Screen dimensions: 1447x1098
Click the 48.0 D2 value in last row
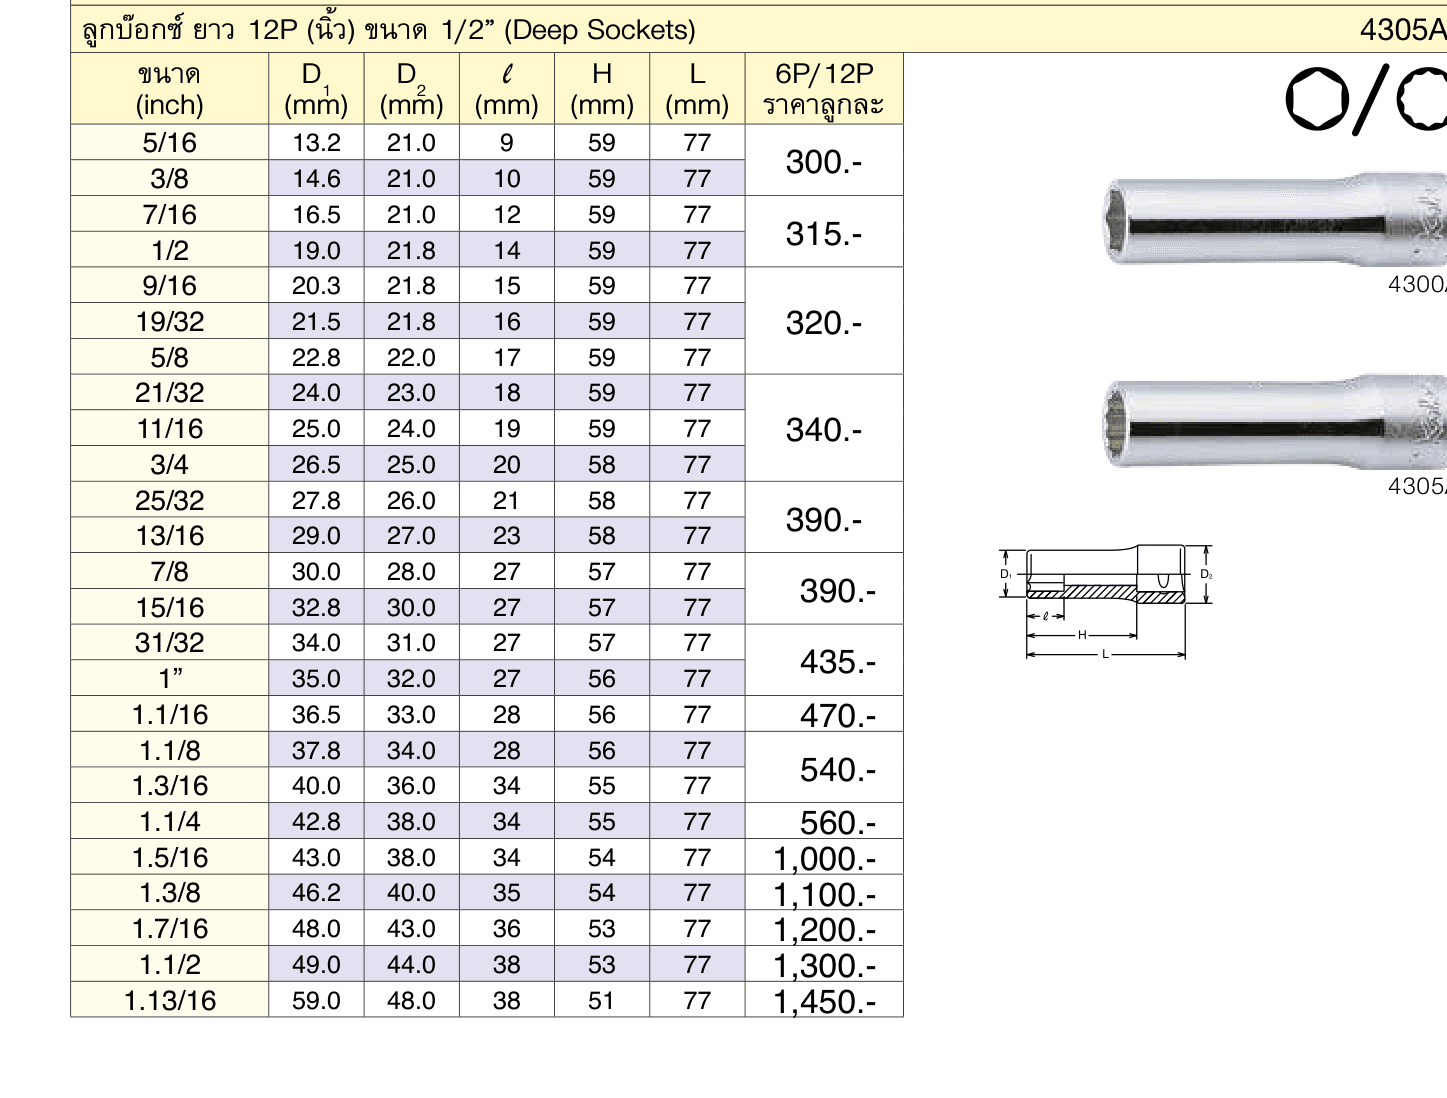pyautogui.click(x=411, y=1000)
